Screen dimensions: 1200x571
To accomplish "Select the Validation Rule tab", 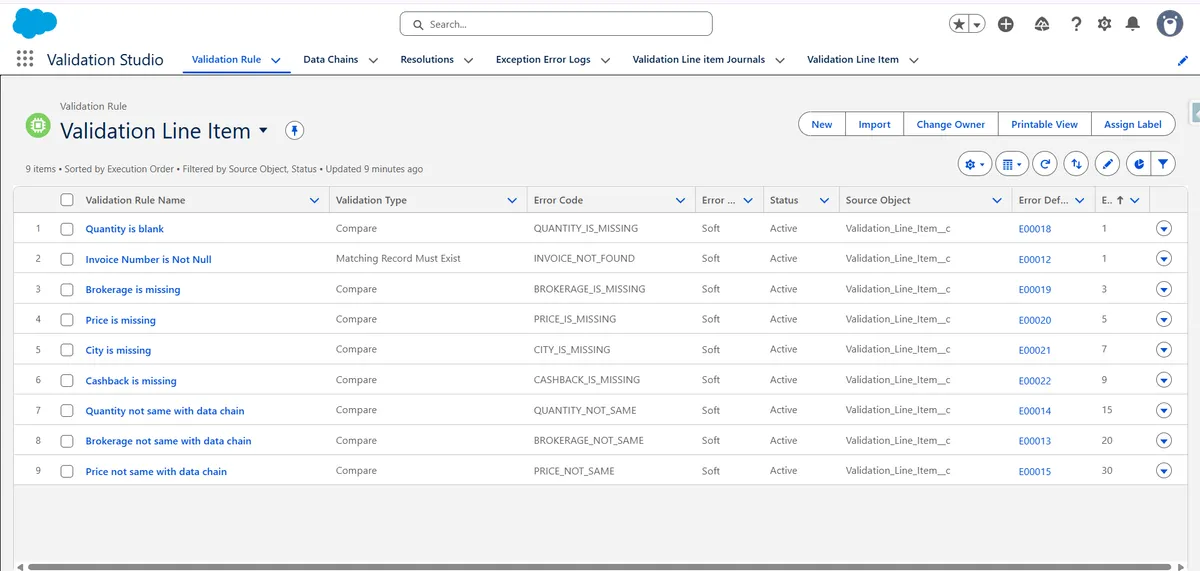I will pyautogui.click(x=226, y=60).
